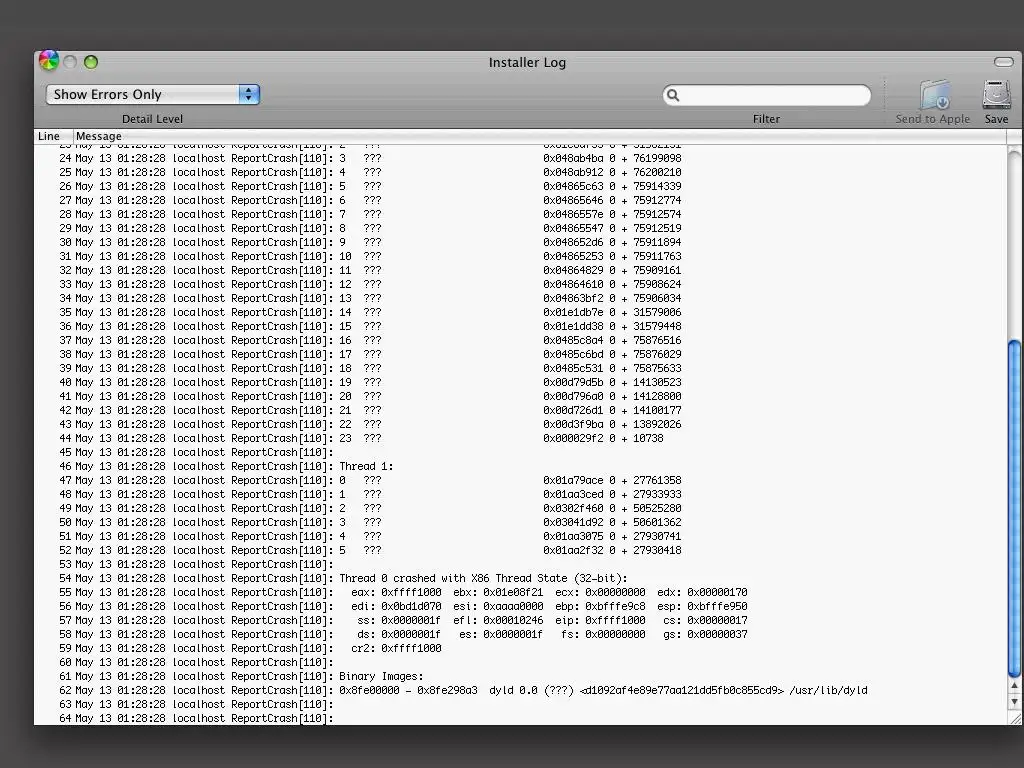
Task: Select log line 24 with 0x048ab4ba
Action: point(520,158)
